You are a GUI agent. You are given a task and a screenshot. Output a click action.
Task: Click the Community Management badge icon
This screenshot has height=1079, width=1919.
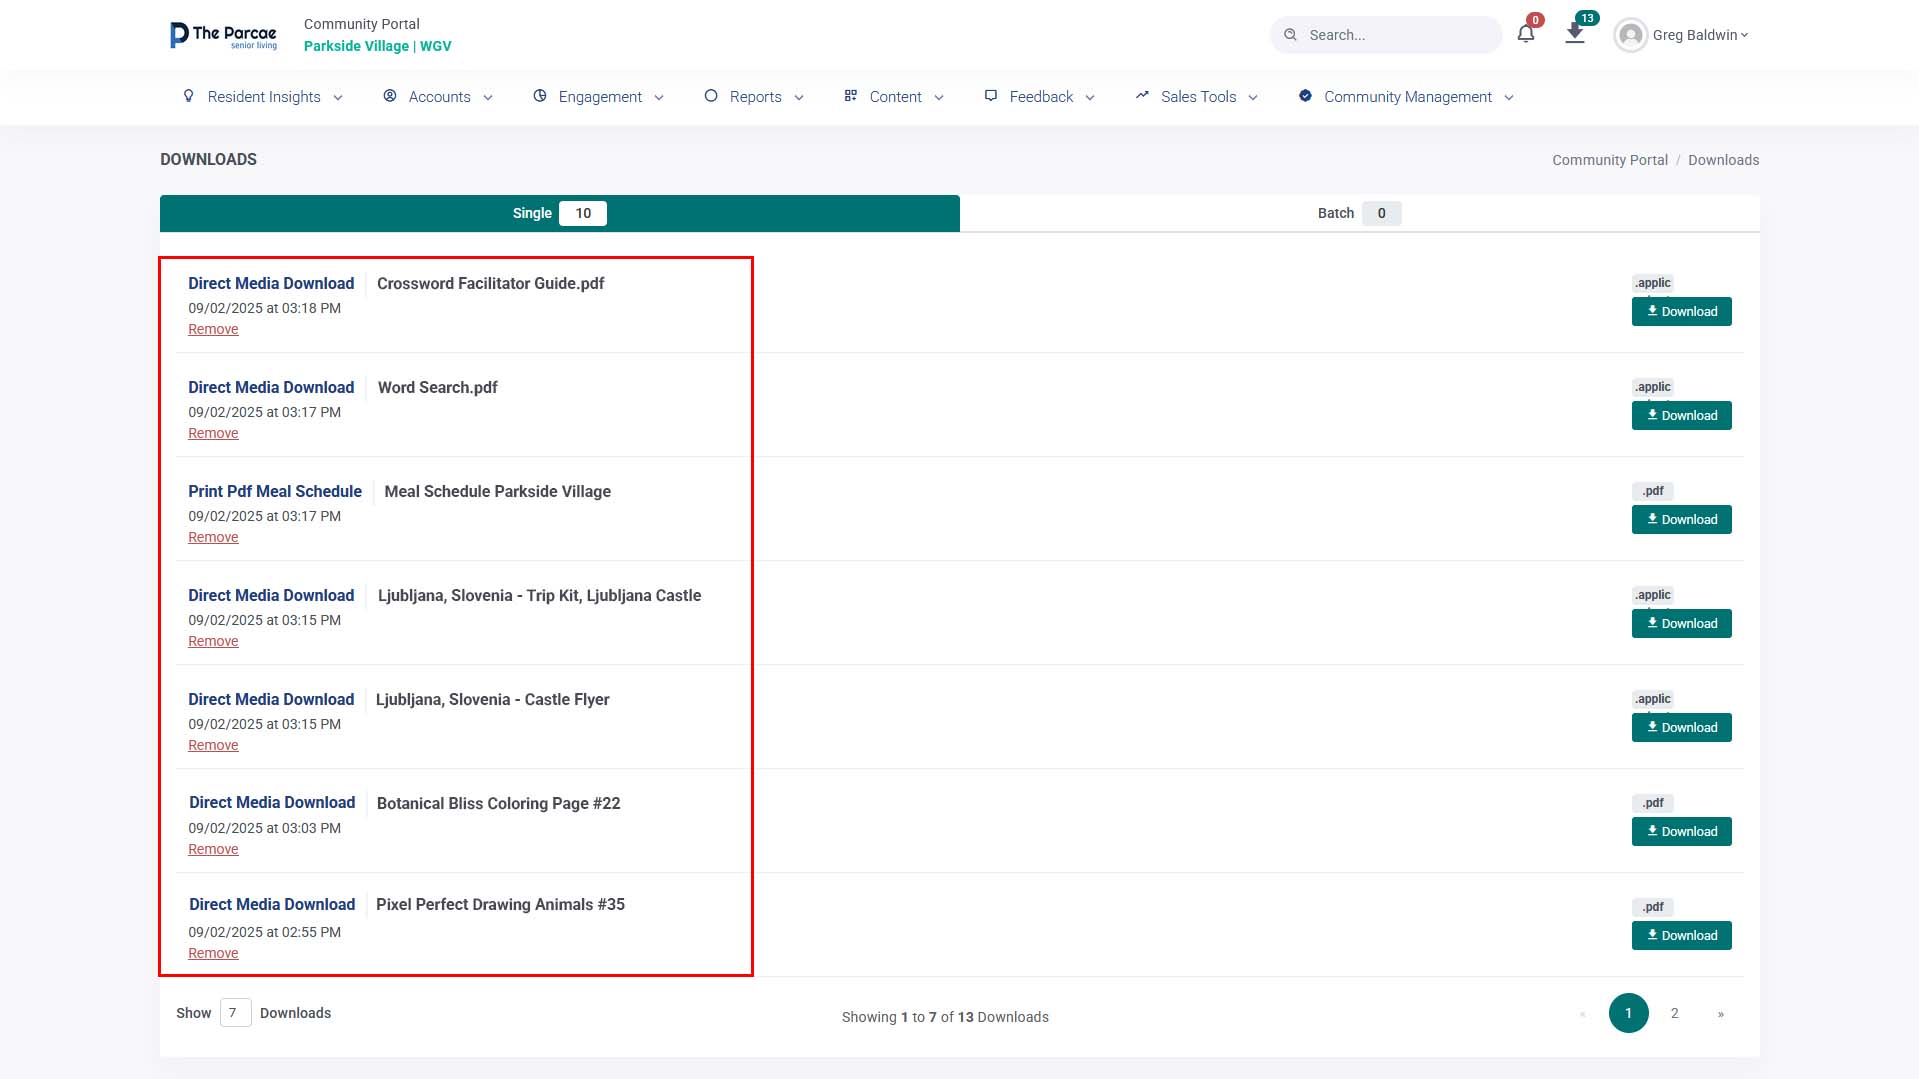1305,96
